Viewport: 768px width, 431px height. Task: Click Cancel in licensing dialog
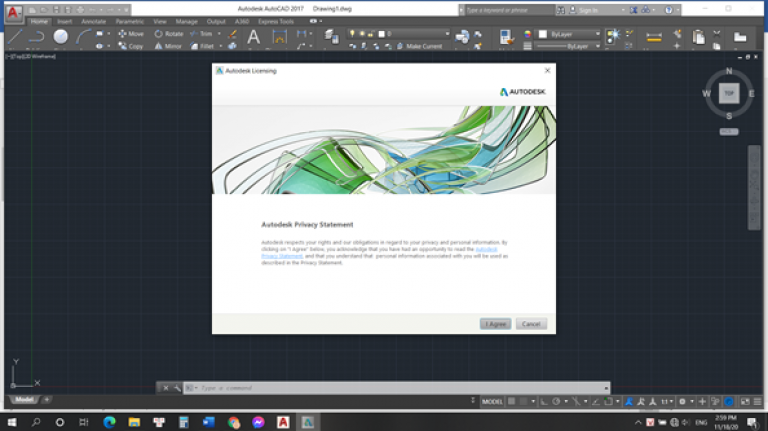[531, 324]
